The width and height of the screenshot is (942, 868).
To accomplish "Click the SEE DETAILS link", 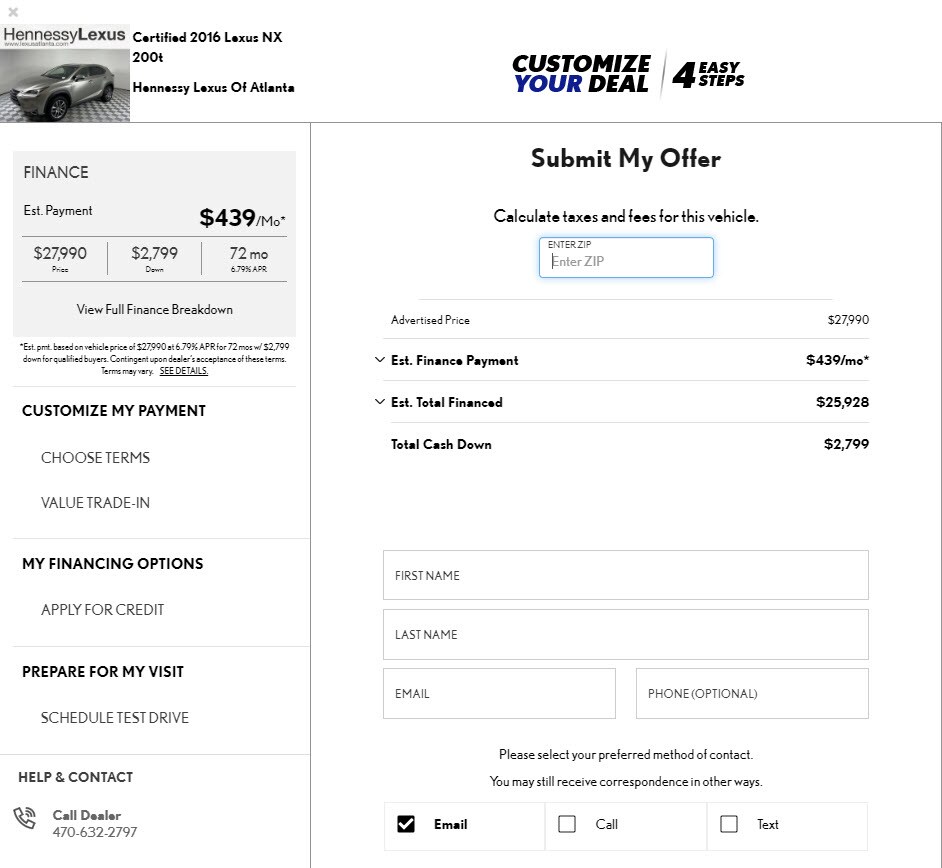I will (184, 371).
